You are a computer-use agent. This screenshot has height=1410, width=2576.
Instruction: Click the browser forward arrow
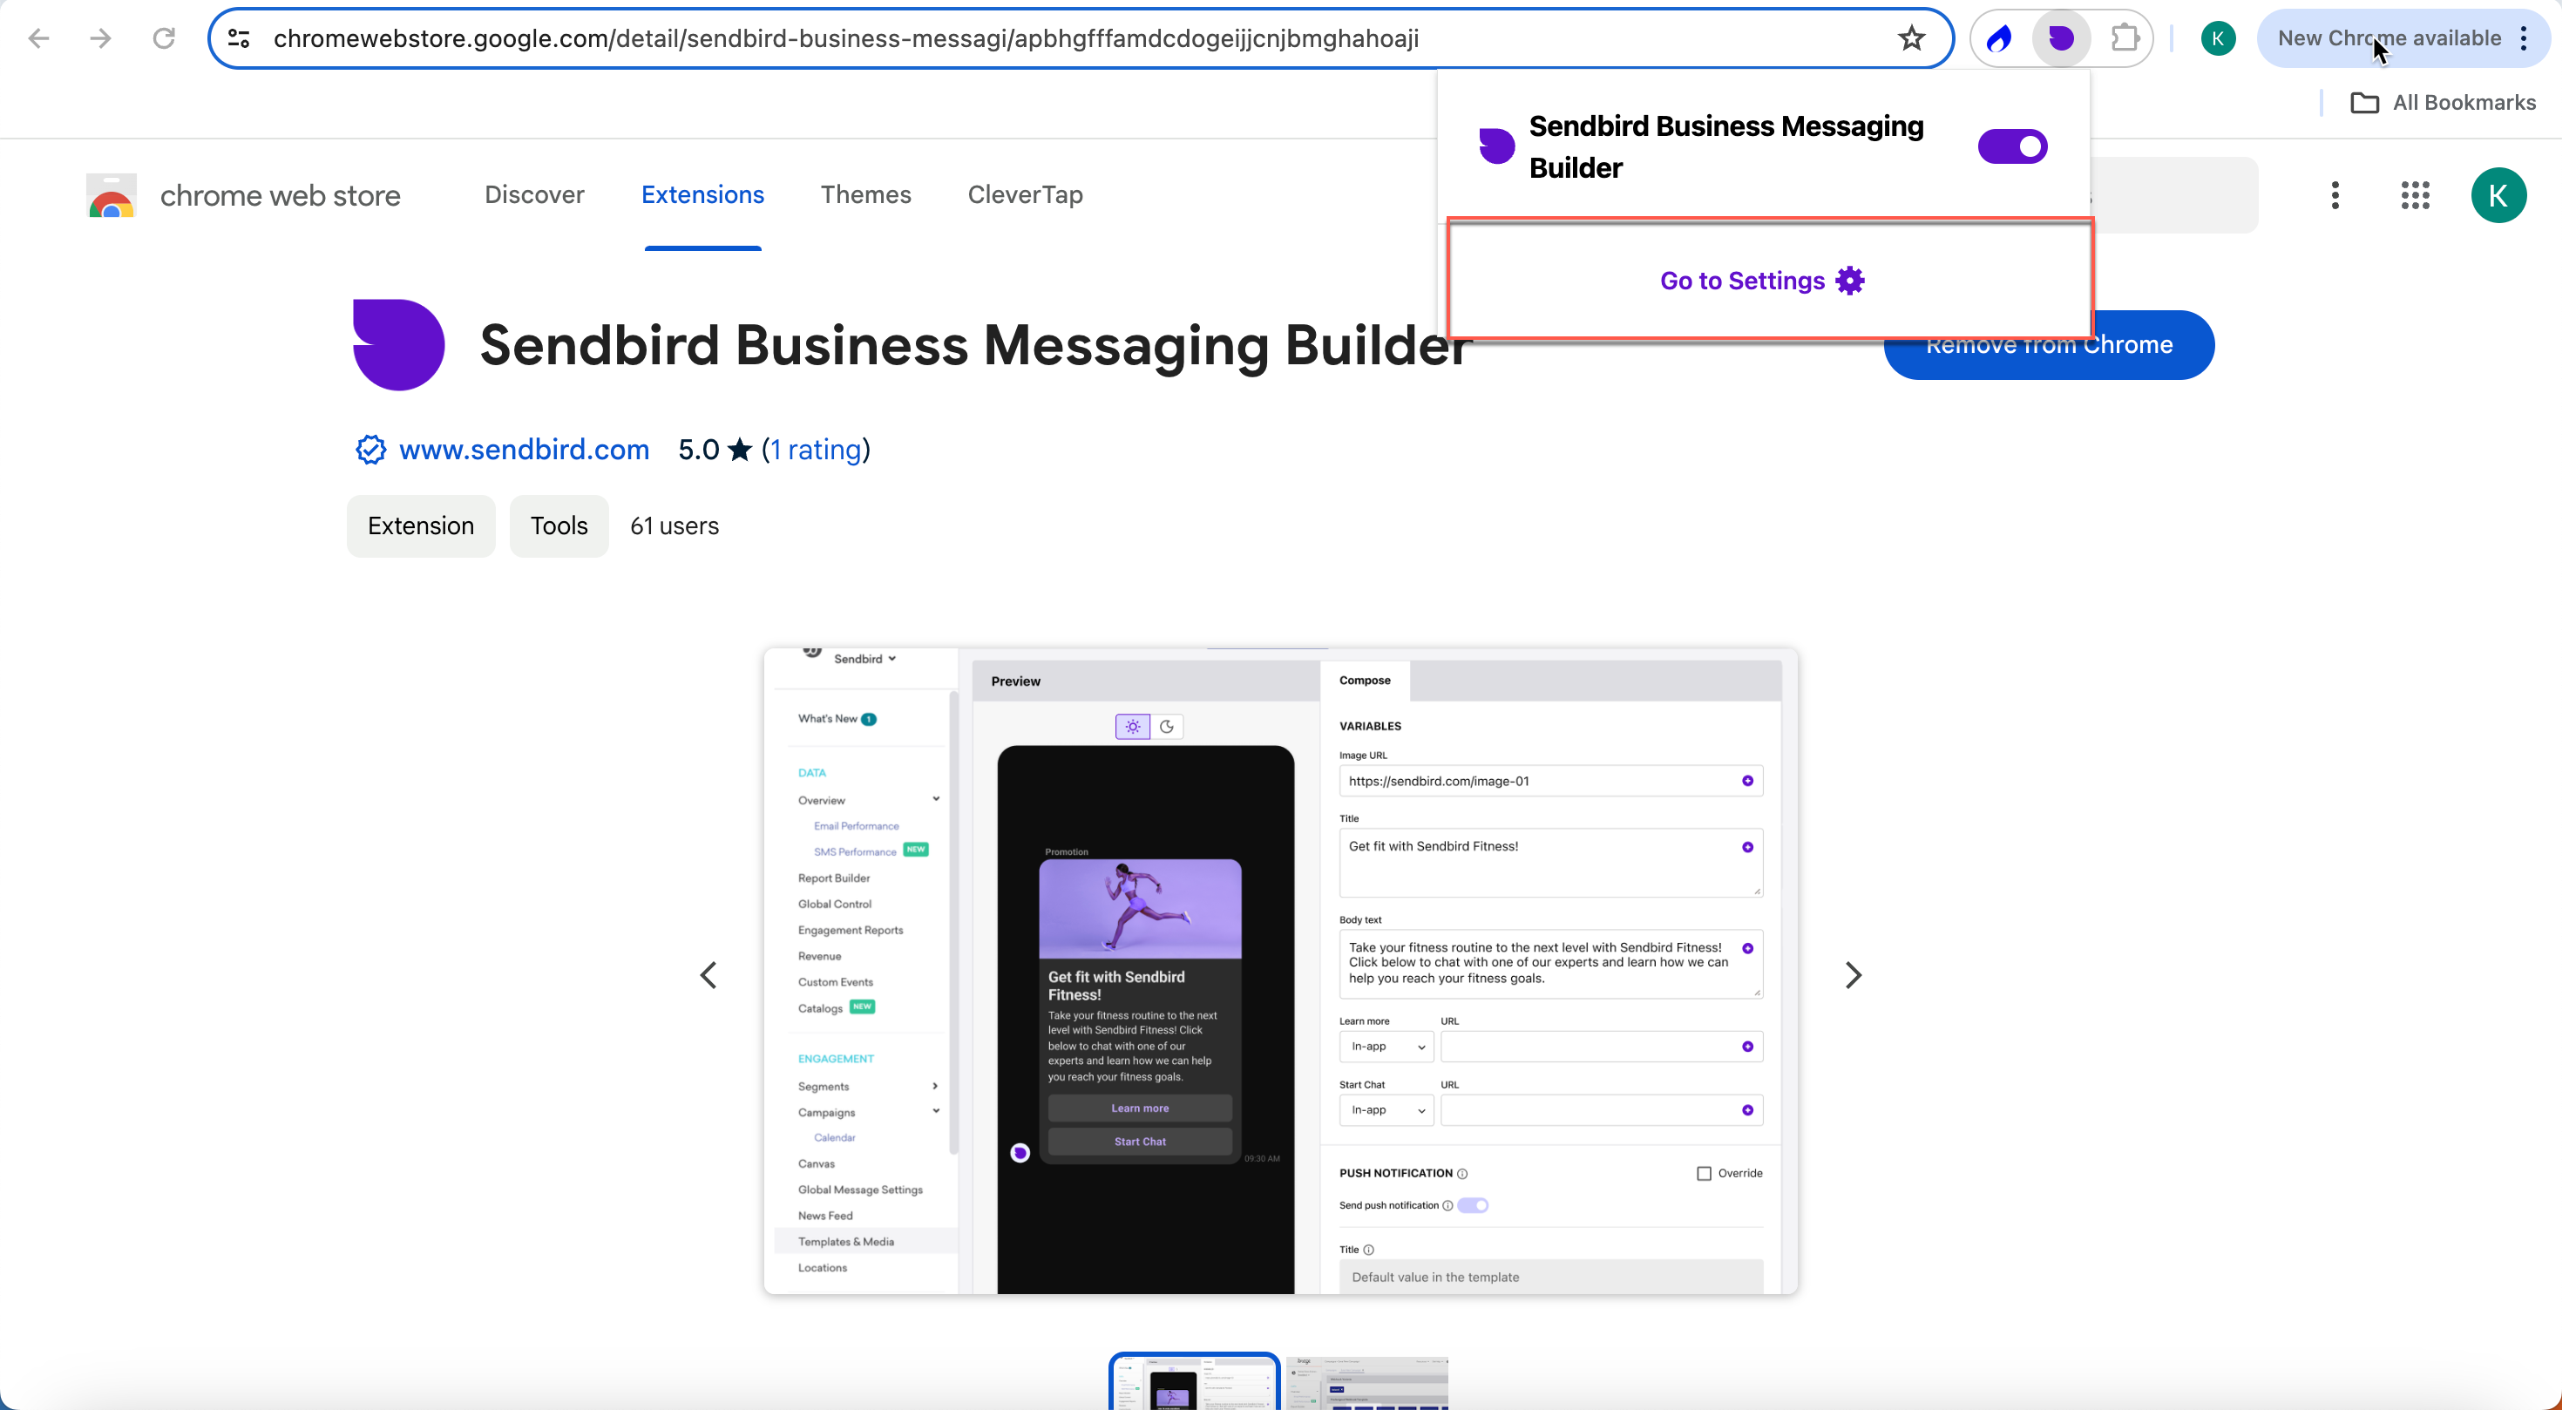(100, 38)
